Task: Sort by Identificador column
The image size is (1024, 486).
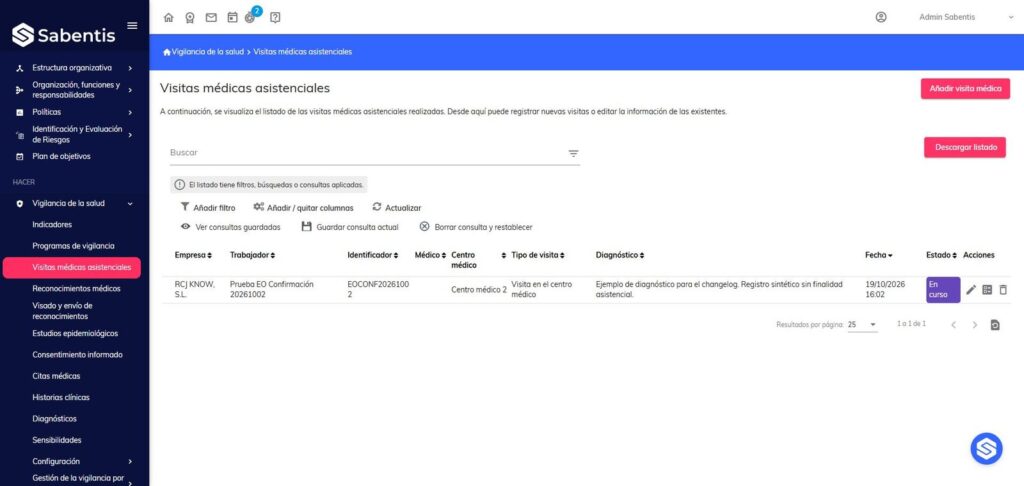Action: coord(372,255)
